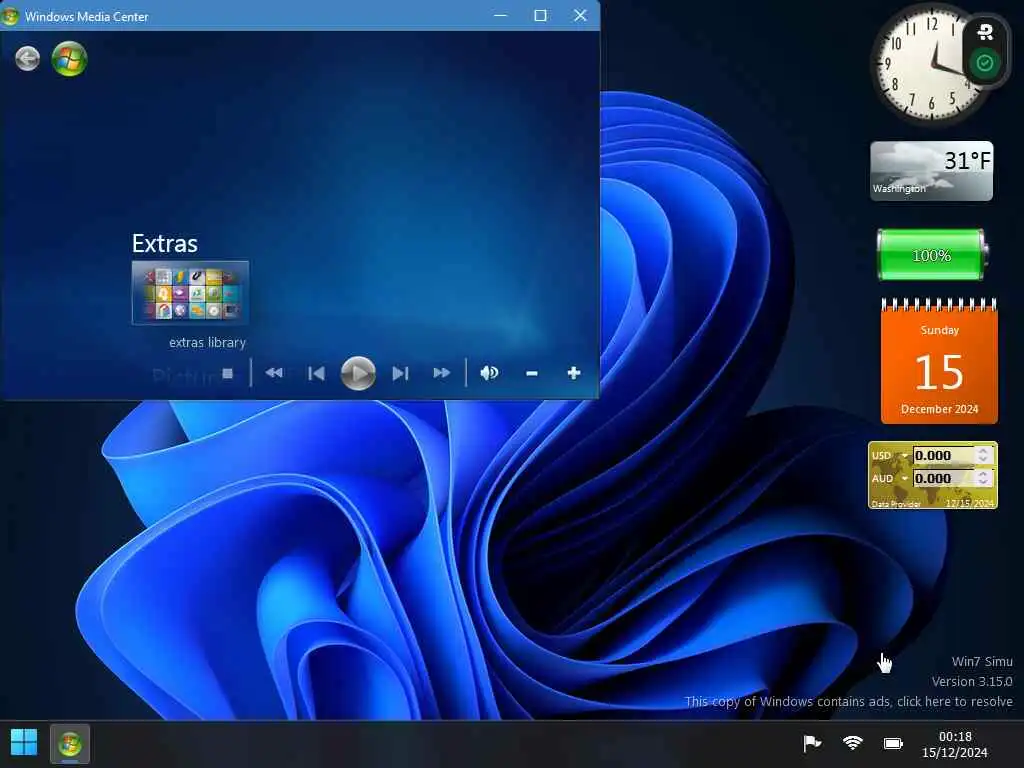Step the AUD amount spinner
Viewport: 1024px width, 768px height.
tap(983, 478)
